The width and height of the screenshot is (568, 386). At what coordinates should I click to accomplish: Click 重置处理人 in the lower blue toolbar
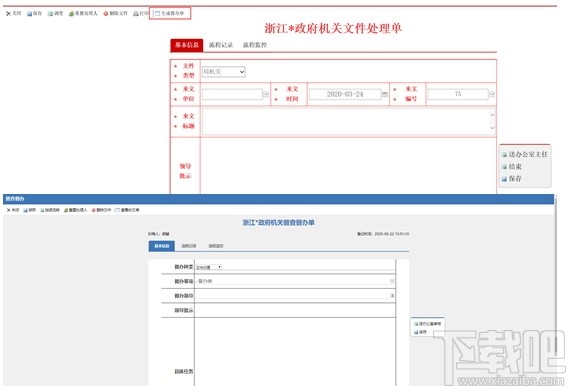[76, 210]
